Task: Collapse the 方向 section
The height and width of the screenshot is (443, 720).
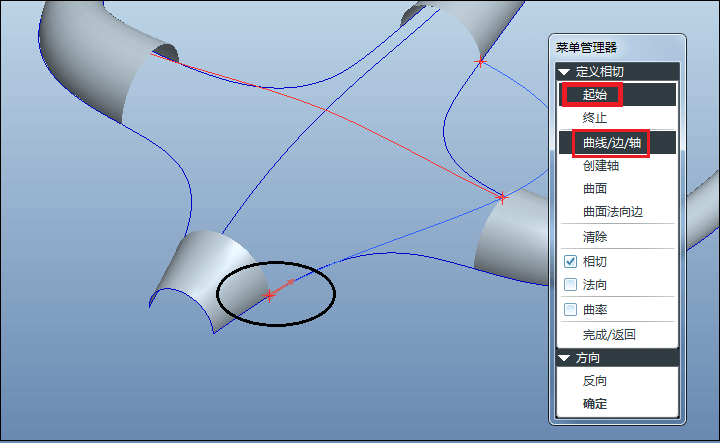Action: pos(564,358)
